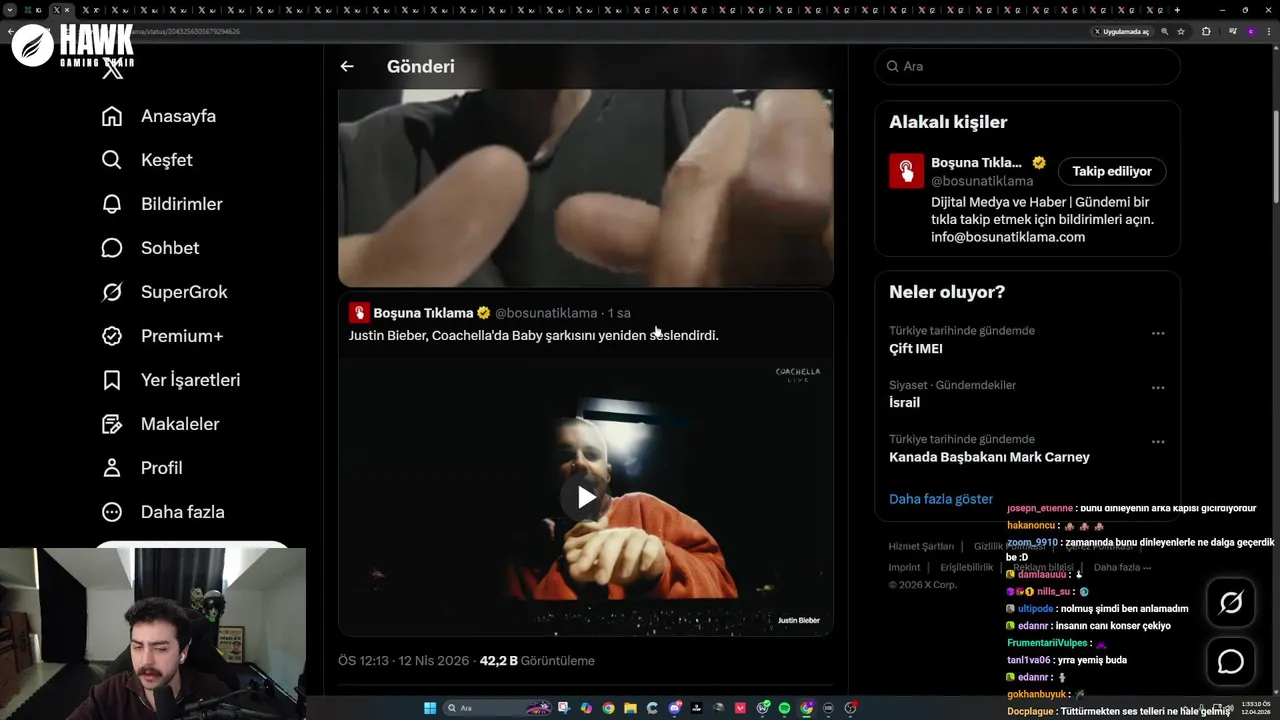Open more options for Çift IMEI trend
The width and height of the screenshot is (1280, 720).
coord(1158,333)
